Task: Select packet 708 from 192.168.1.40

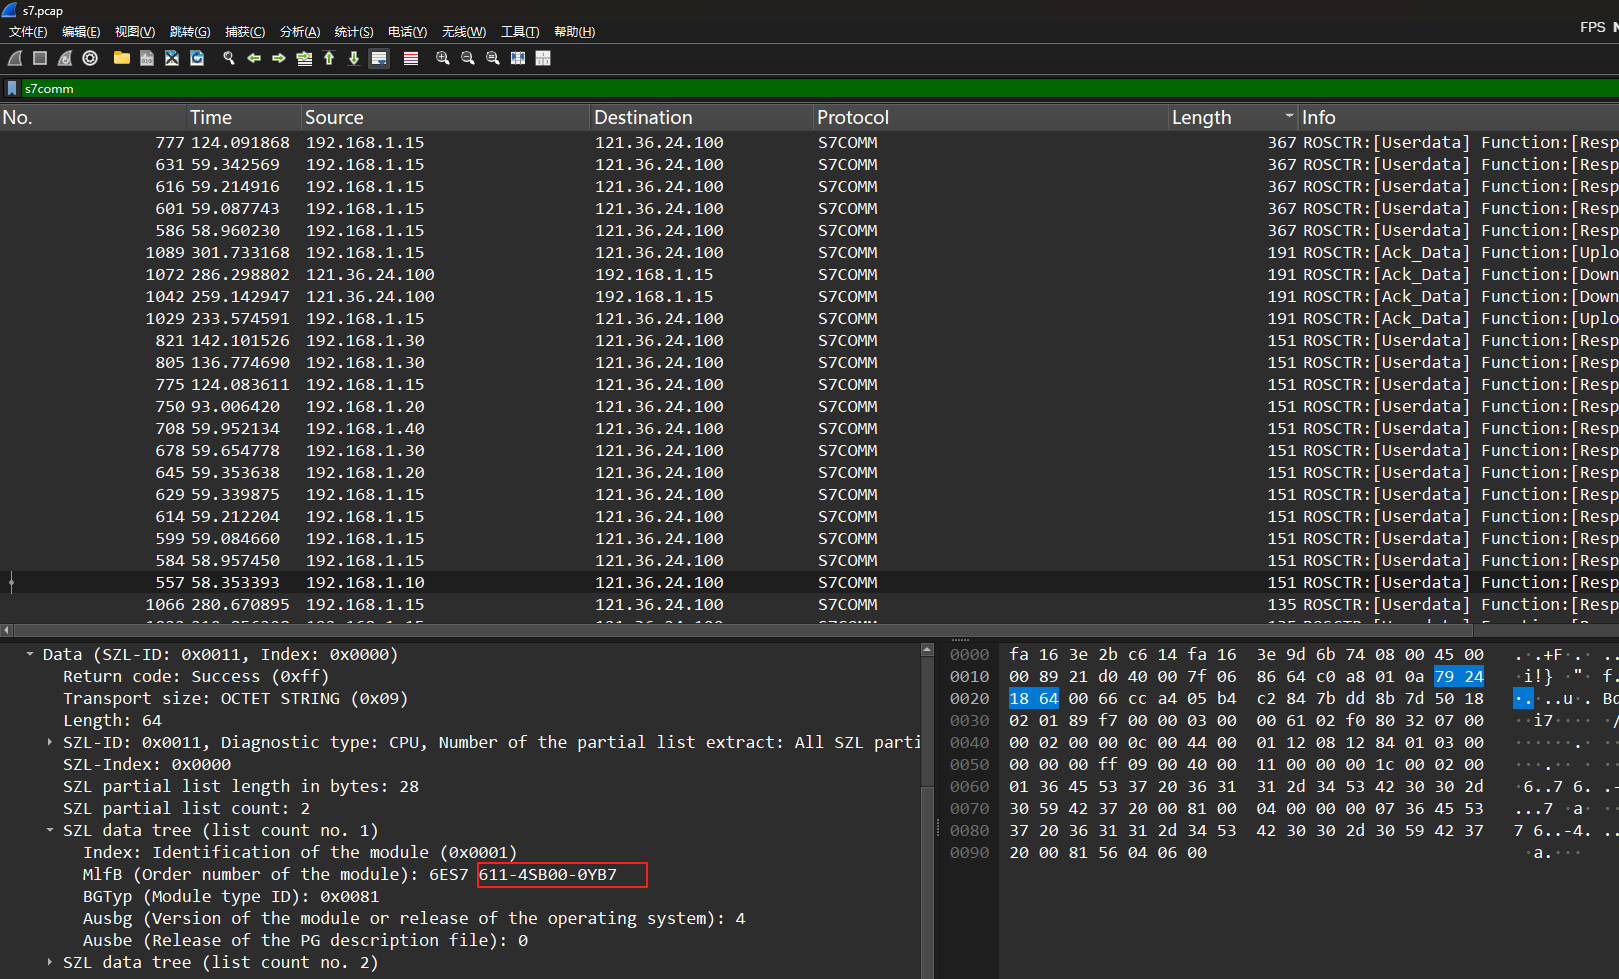Action: [809, 428]
